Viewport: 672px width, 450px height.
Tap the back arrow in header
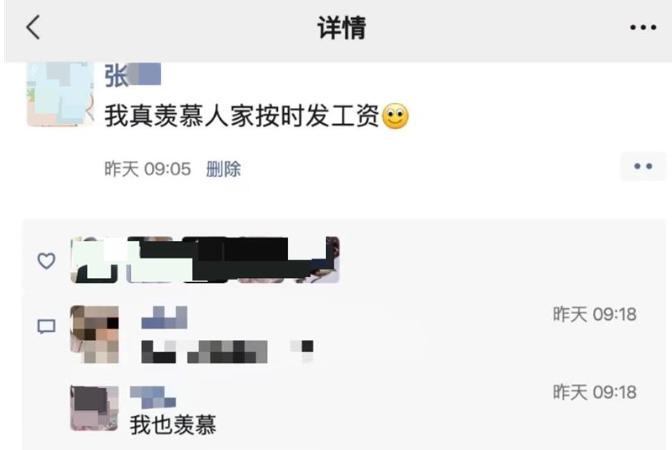click(x=33, y=27)
